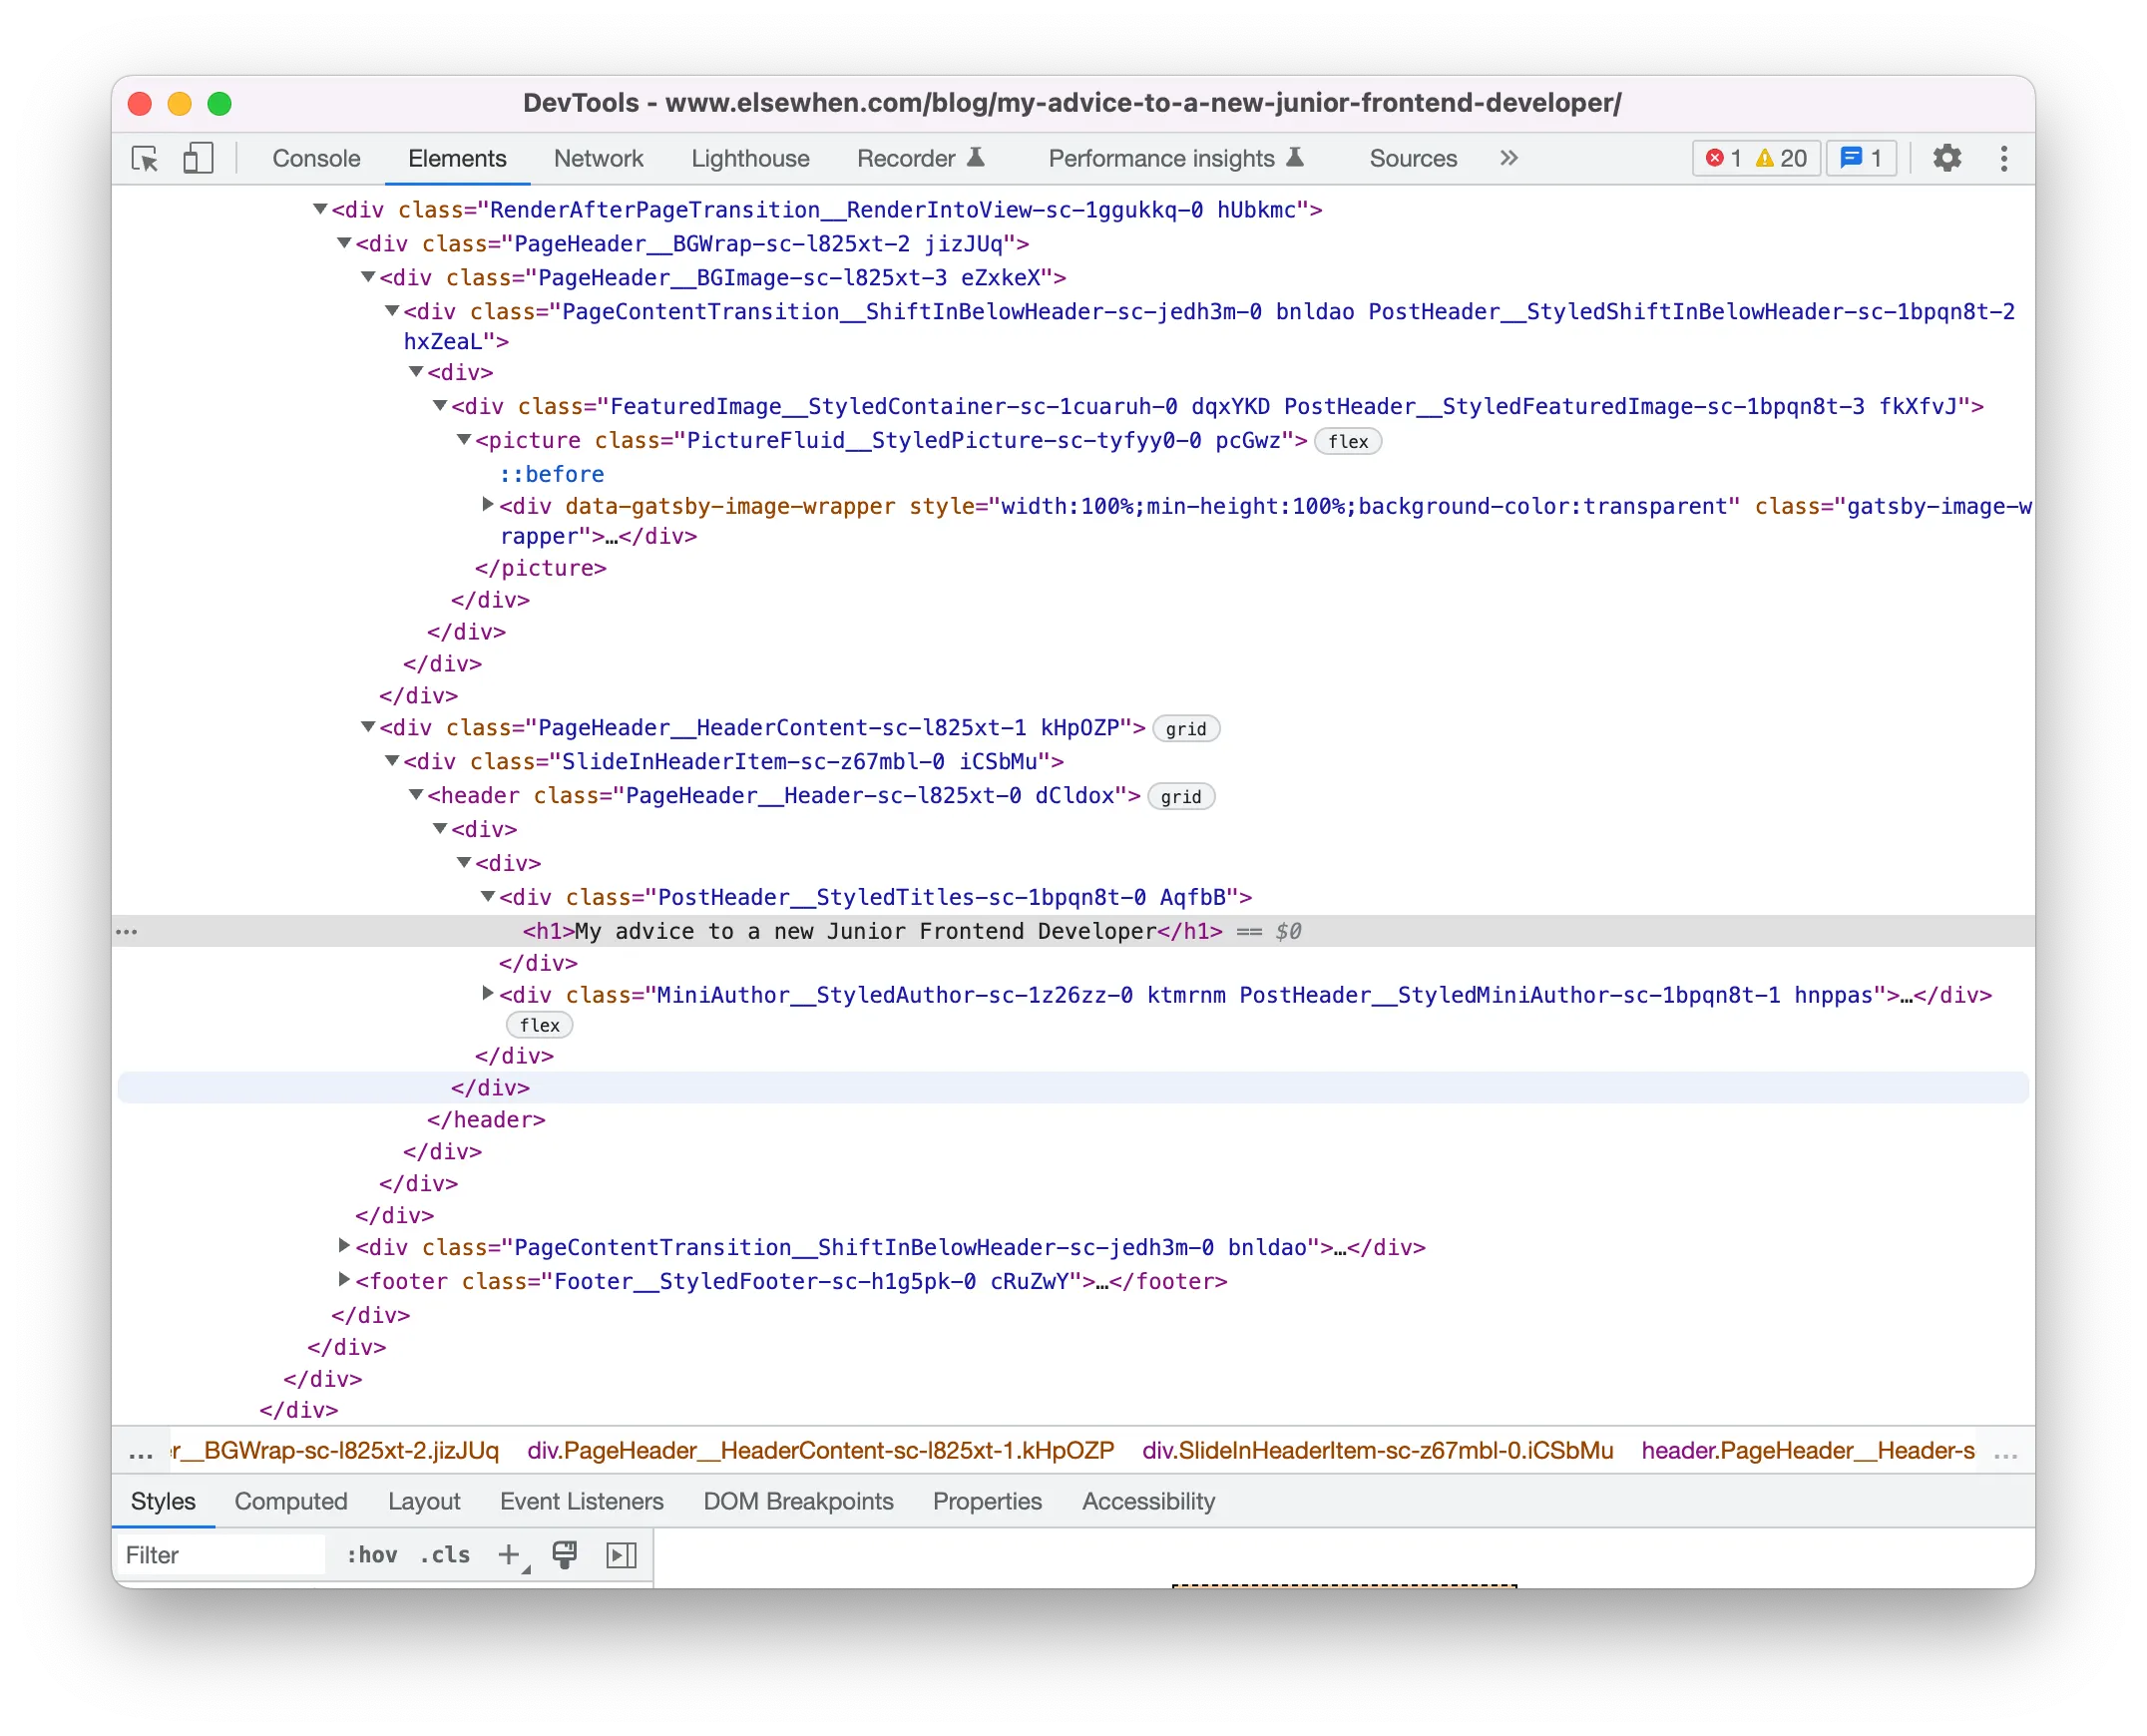
Task: Open DevTools settings gear
Action: (1946, 158)
